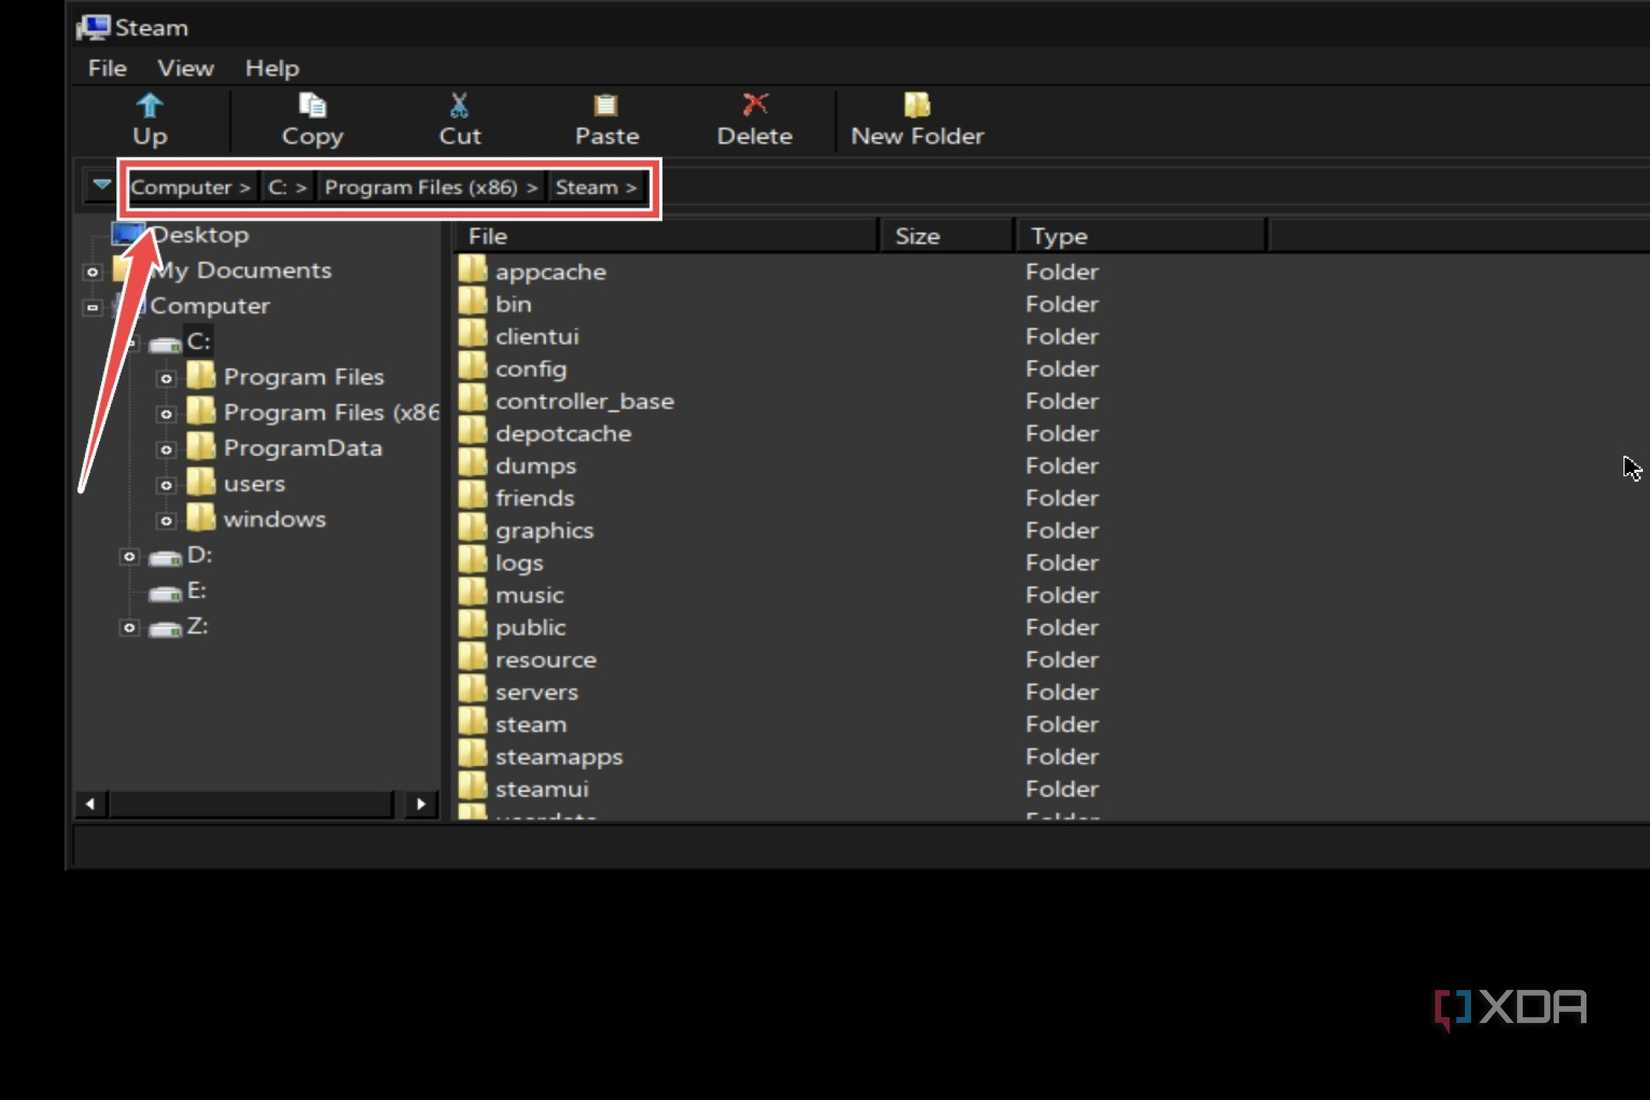Select the steam folder icon

tap(472, 722)
